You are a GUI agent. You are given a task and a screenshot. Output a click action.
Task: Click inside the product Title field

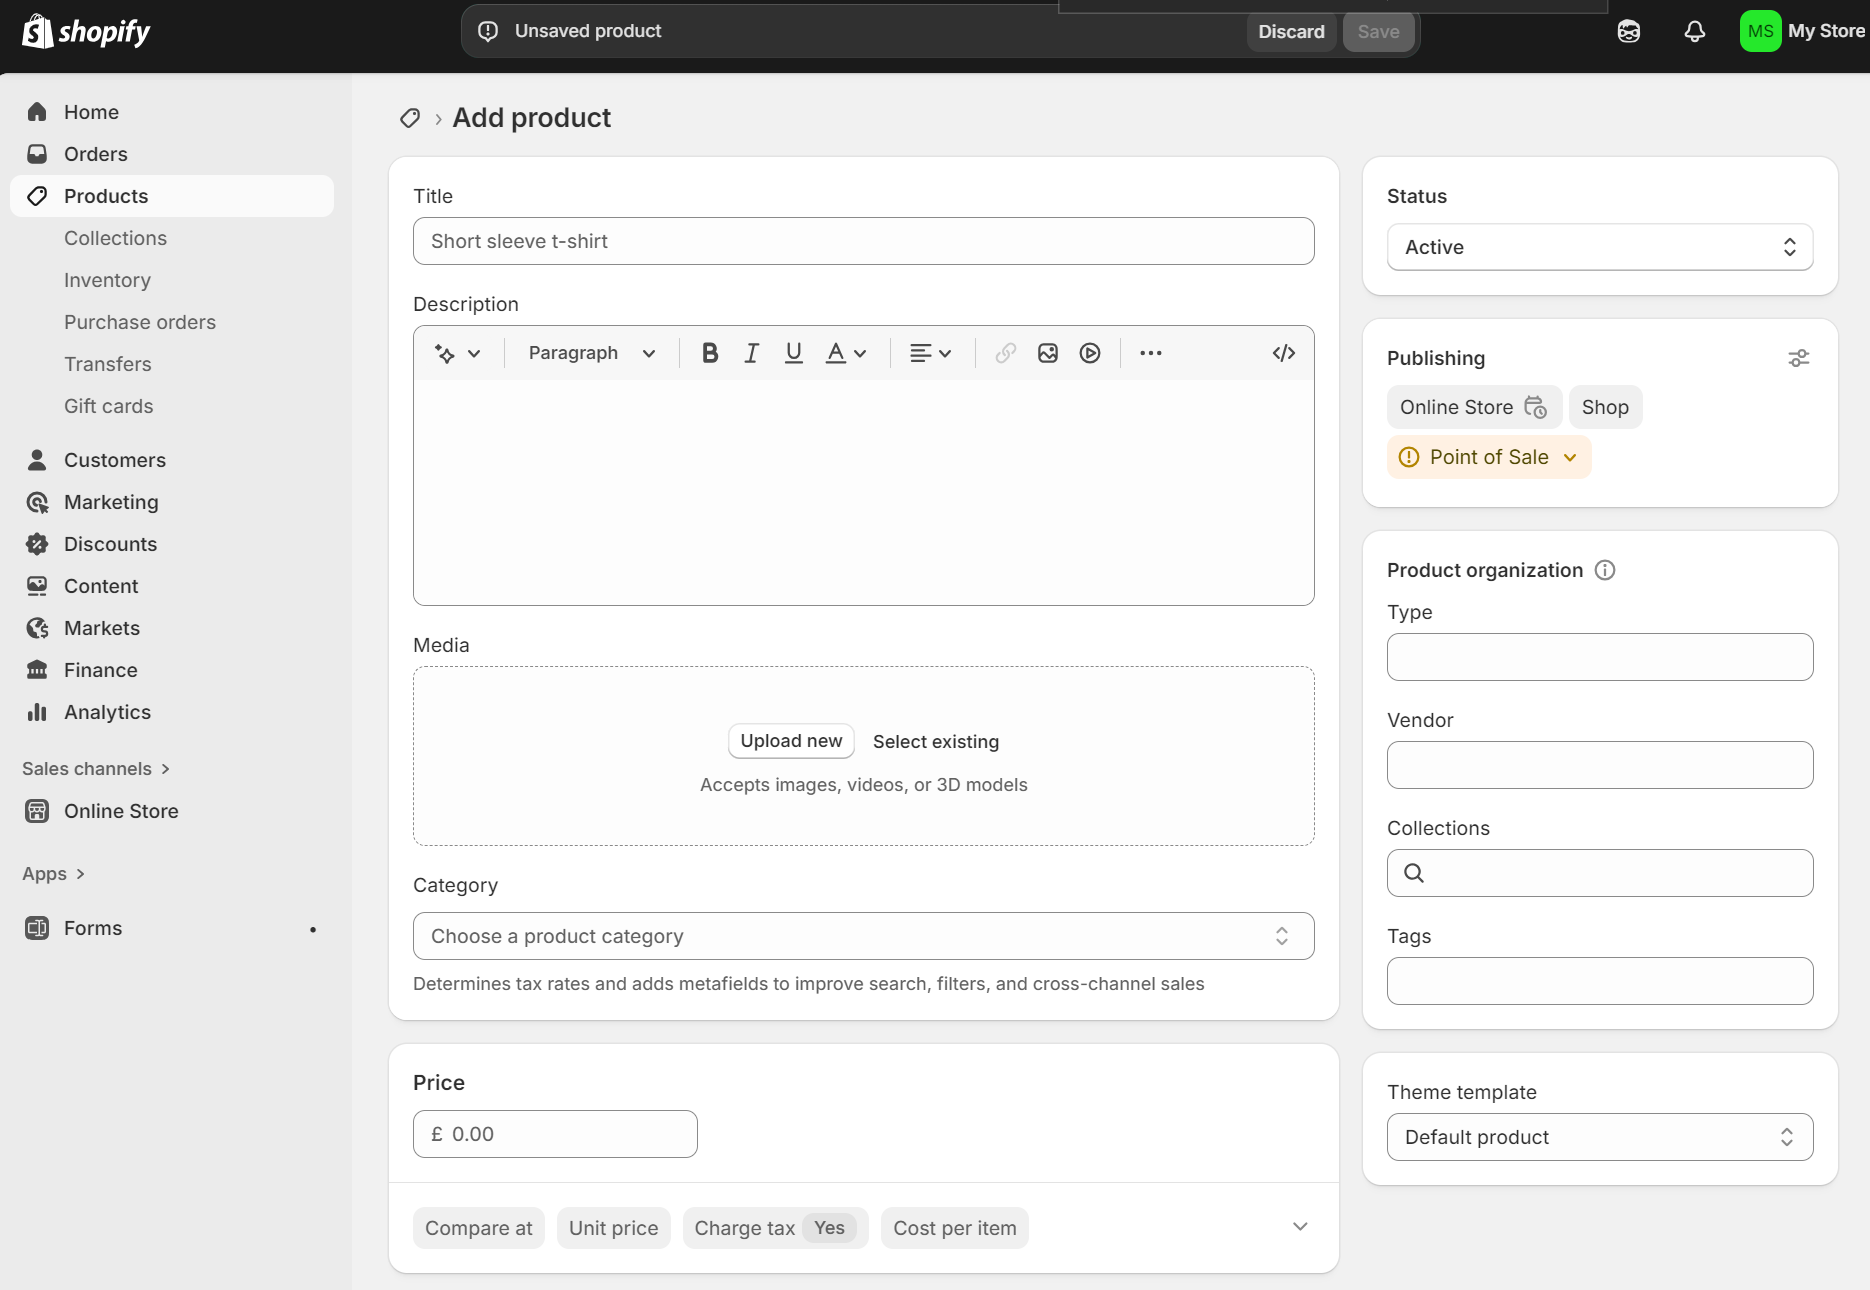pos(863,240)
